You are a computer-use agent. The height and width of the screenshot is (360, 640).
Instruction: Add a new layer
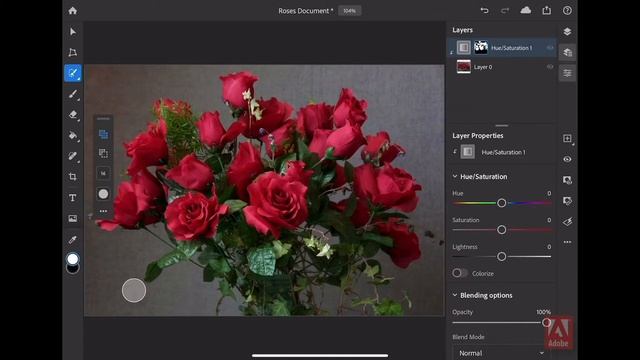(x=567, y=138)
